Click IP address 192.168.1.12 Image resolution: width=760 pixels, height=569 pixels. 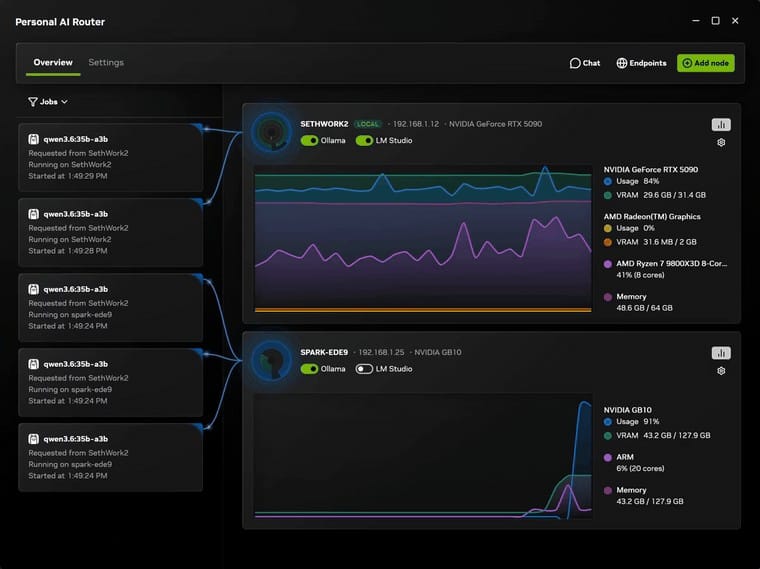[x=416, y=124]
